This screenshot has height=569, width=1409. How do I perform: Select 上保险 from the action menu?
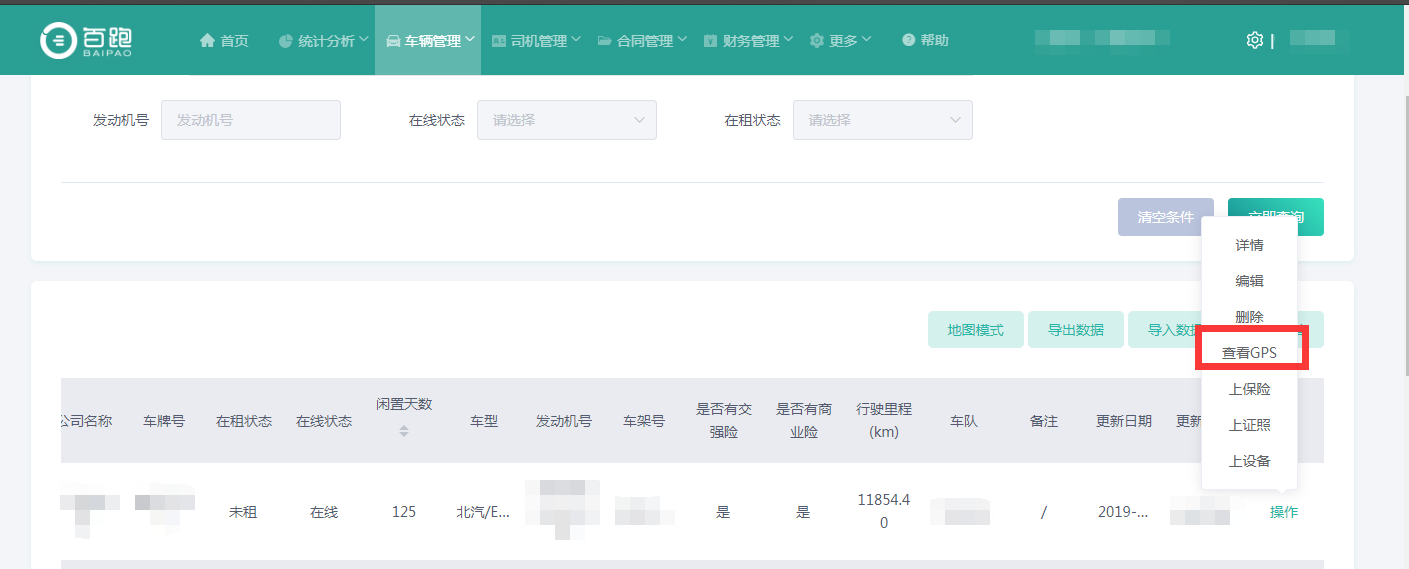(1249, 389)
